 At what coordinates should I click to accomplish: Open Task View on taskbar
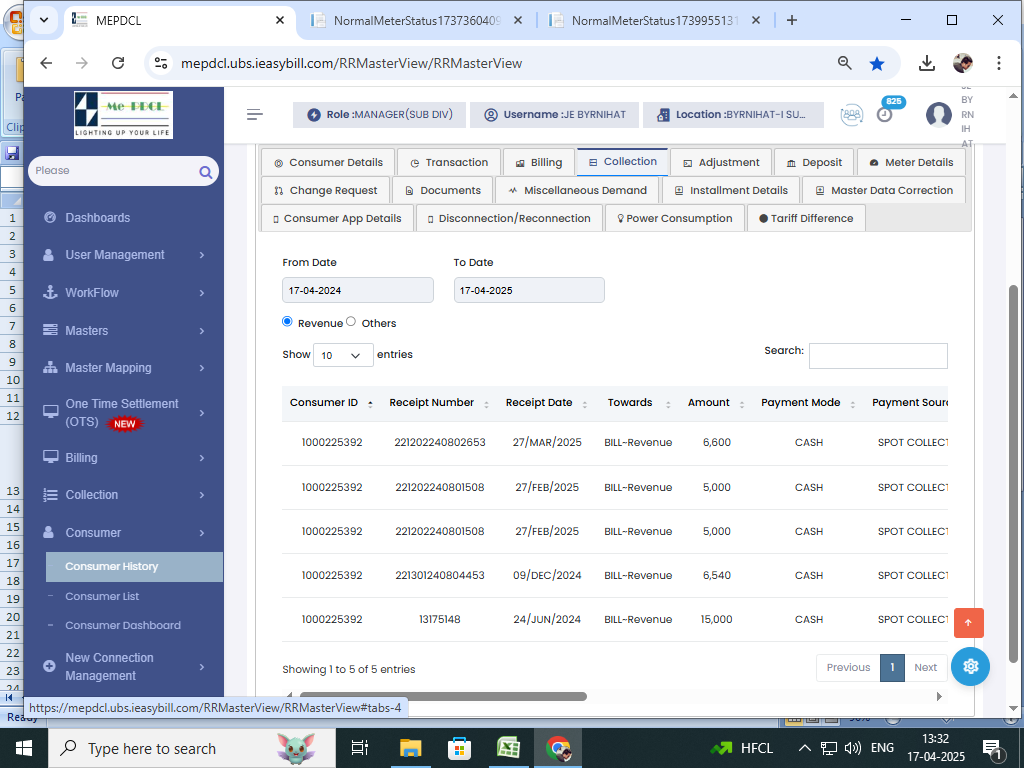[360, 748]
